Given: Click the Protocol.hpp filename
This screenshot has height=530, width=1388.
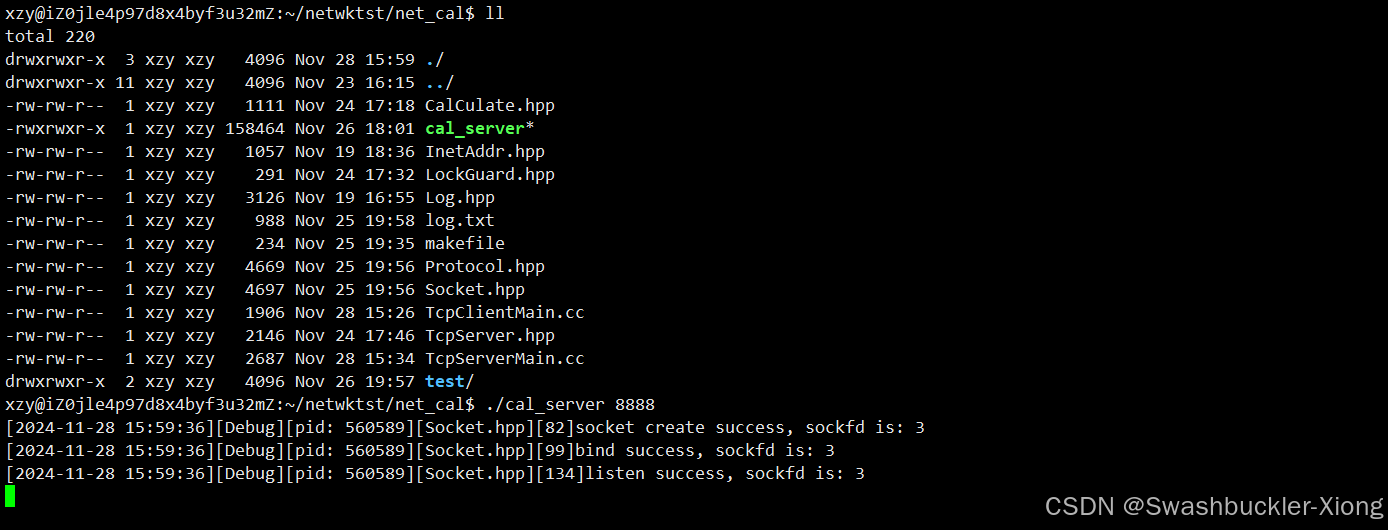Looking at the screenshot, I should (x=484, y=267).
